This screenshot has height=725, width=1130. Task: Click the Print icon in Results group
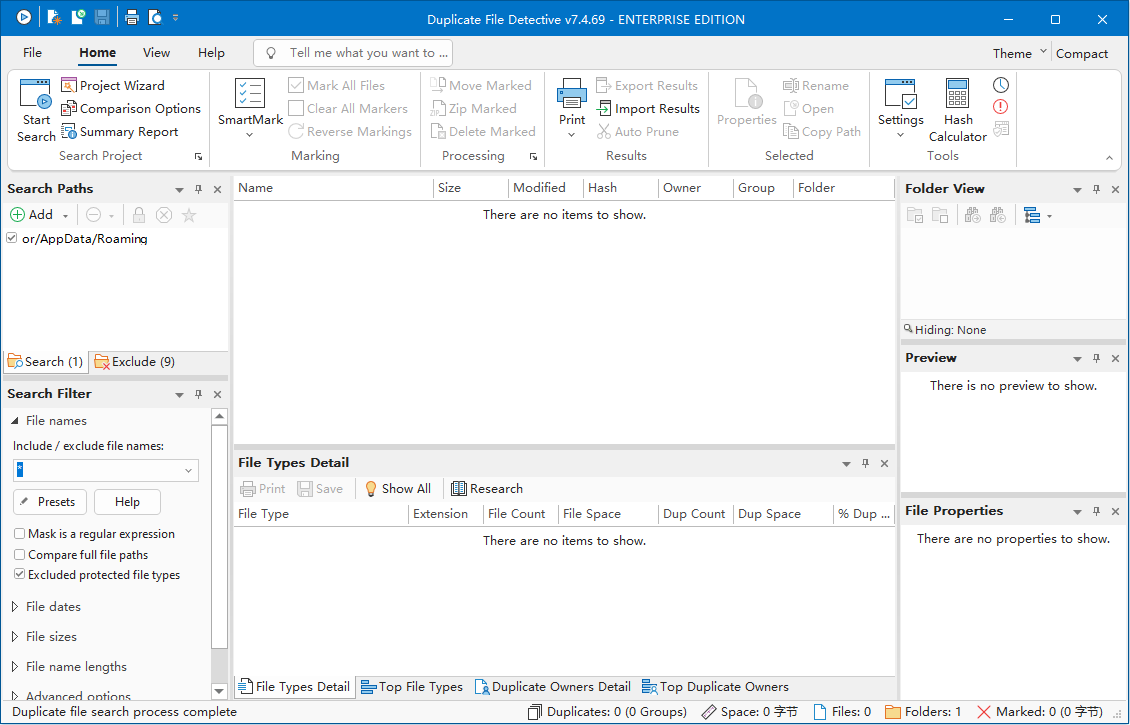click(x=572, y=95)
